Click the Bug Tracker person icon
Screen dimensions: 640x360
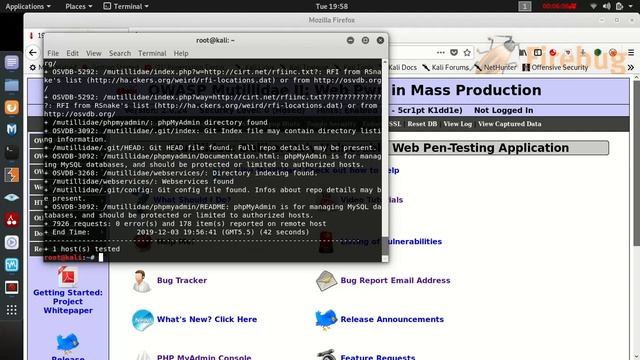coord(142,281)
